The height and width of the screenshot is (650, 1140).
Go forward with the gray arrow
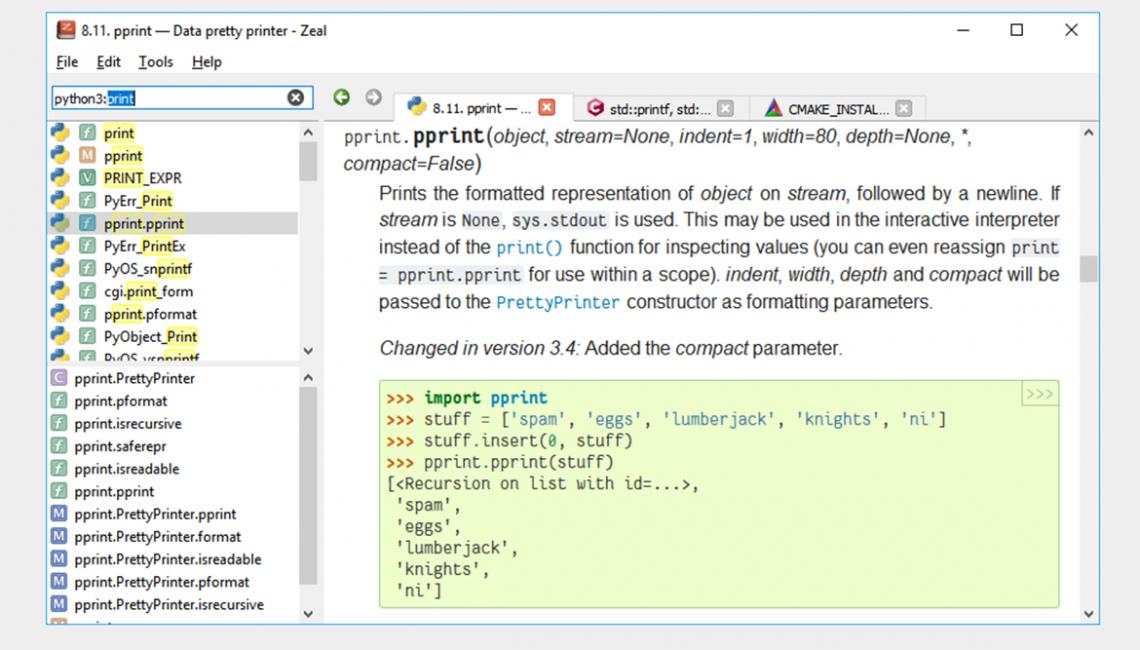point(374,97)
